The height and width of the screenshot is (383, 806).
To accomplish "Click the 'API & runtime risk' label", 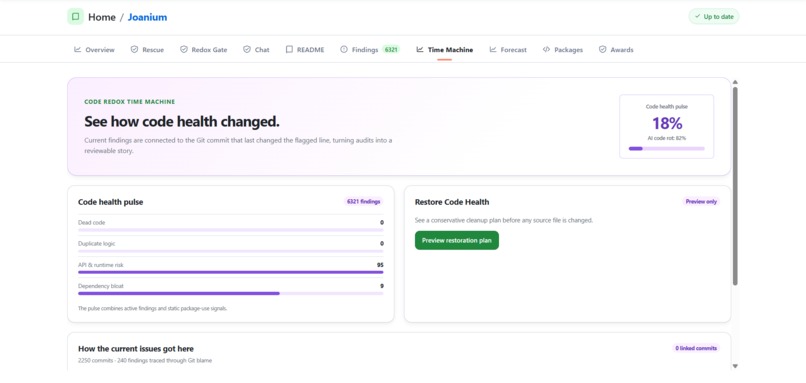I will 101,265.
